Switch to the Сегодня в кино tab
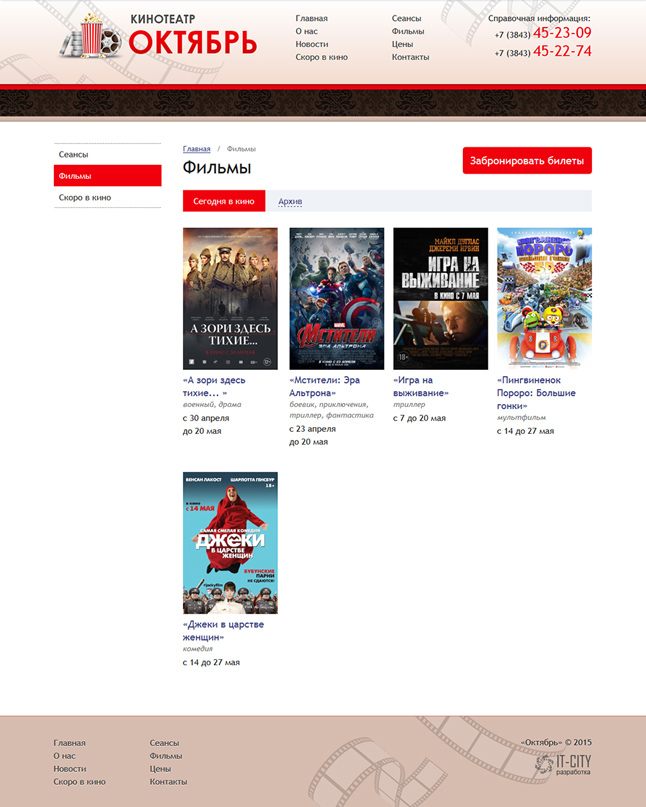The height and width of the screenshot is (807, 646). [x=224, y=201]
